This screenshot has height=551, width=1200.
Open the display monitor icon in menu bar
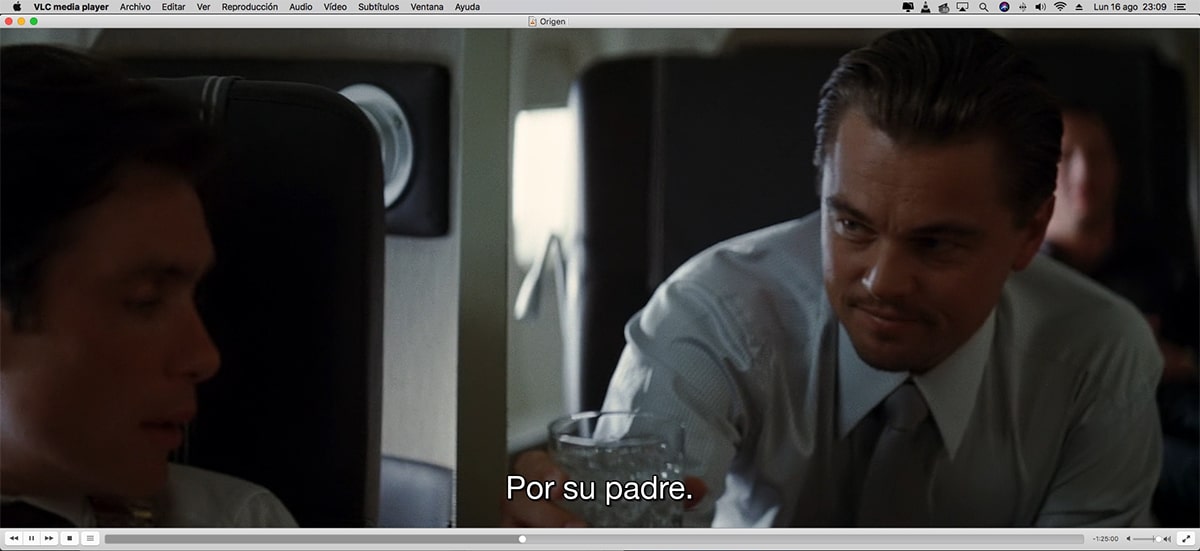pyautogui.click(x=908, y=6)
